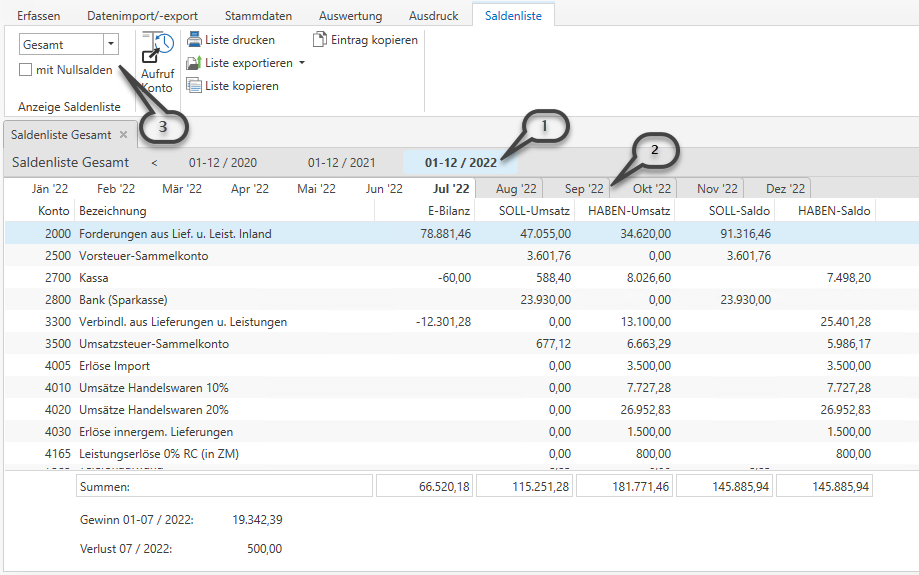Viewport: 919px width, 575px height.
Task: Click the Liste drucken printer icon
Action: click(194, 40)
